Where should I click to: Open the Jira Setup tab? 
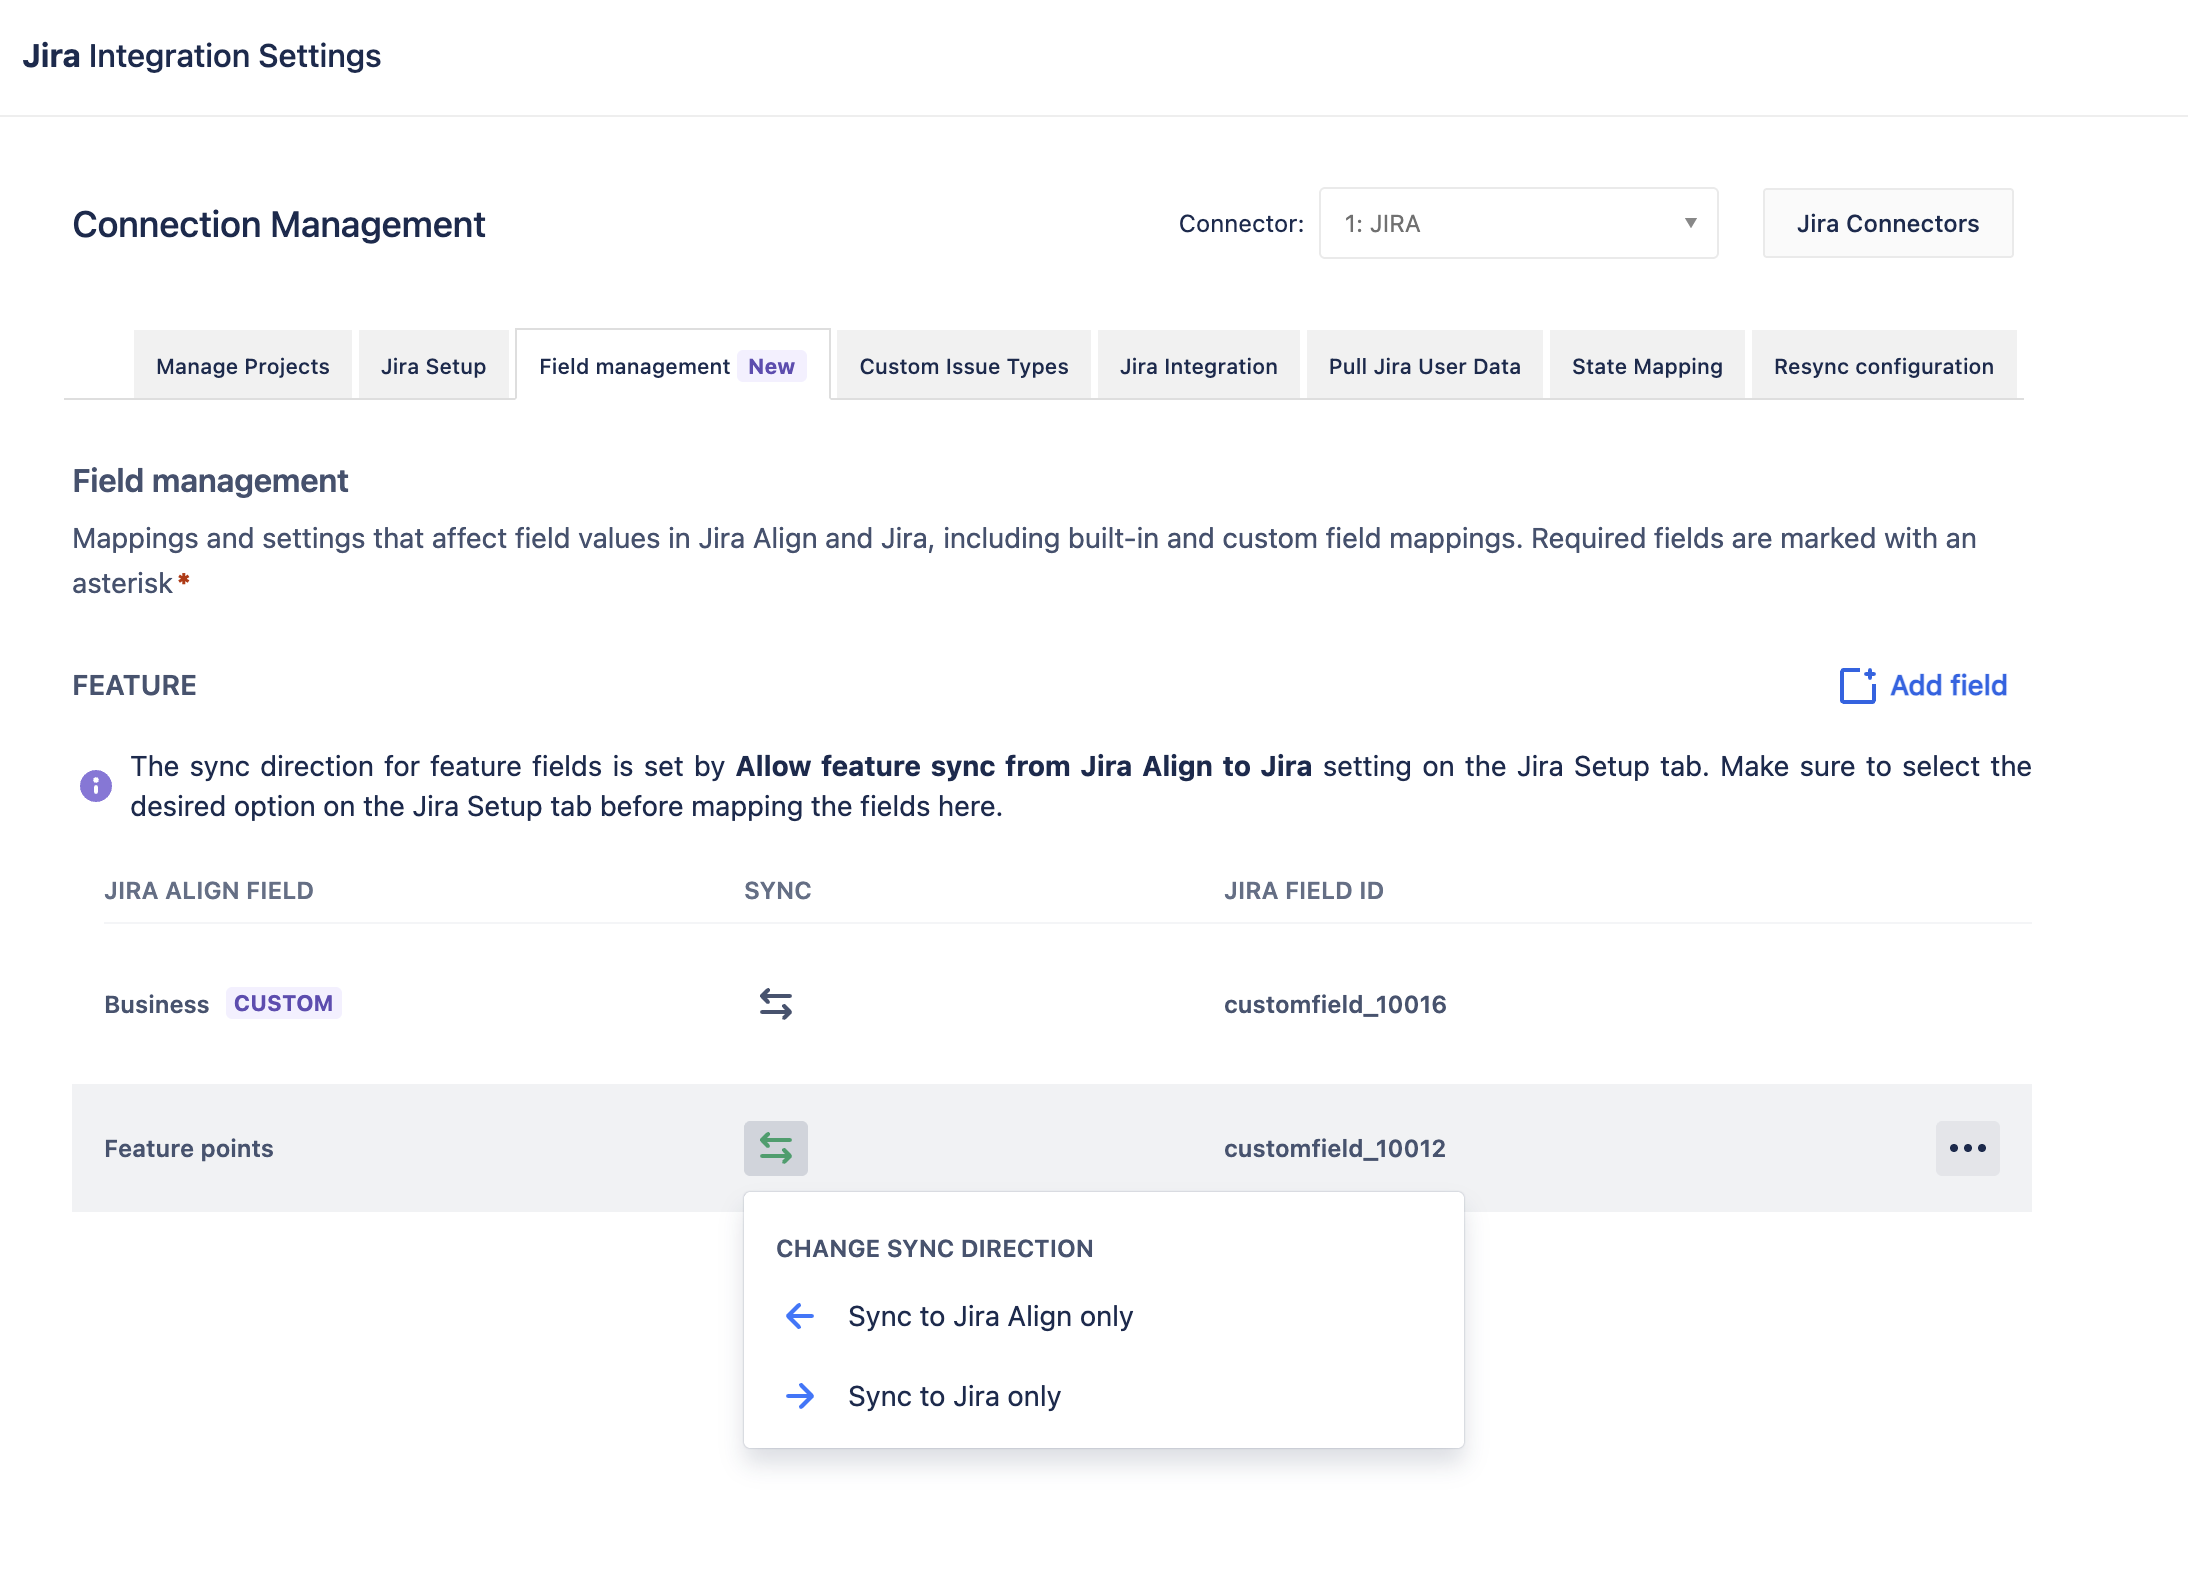click(x=433, y=366)
